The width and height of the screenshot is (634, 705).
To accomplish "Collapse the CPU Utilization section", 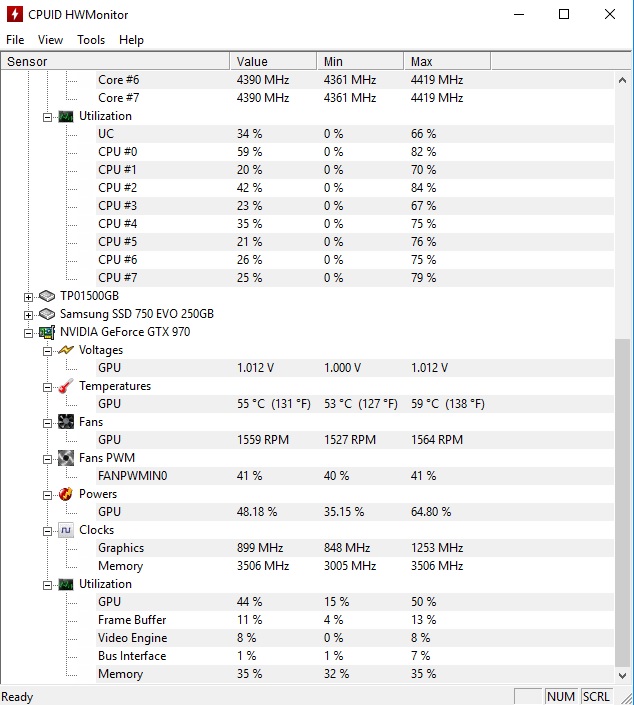I will [x=47, y=117].
